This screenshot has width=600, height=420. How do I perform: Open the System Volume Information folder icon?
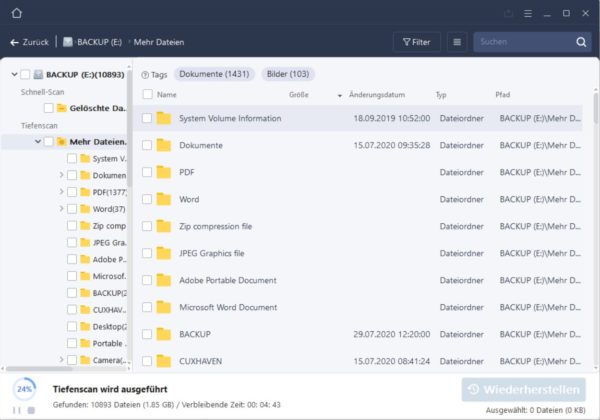tap(164, 118)
